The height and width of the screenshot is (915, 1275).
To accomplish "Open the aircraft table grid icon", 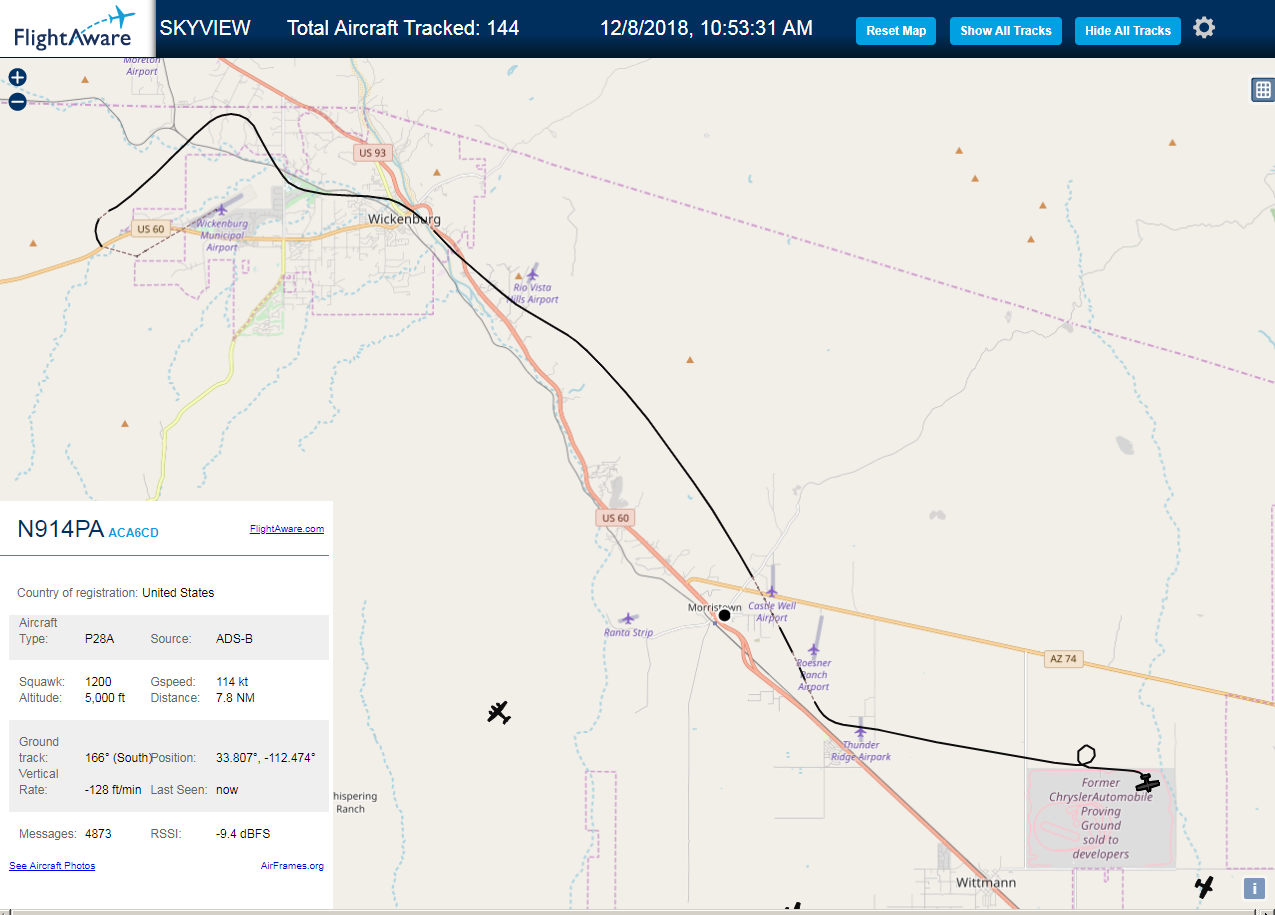I will point(1263,90).
